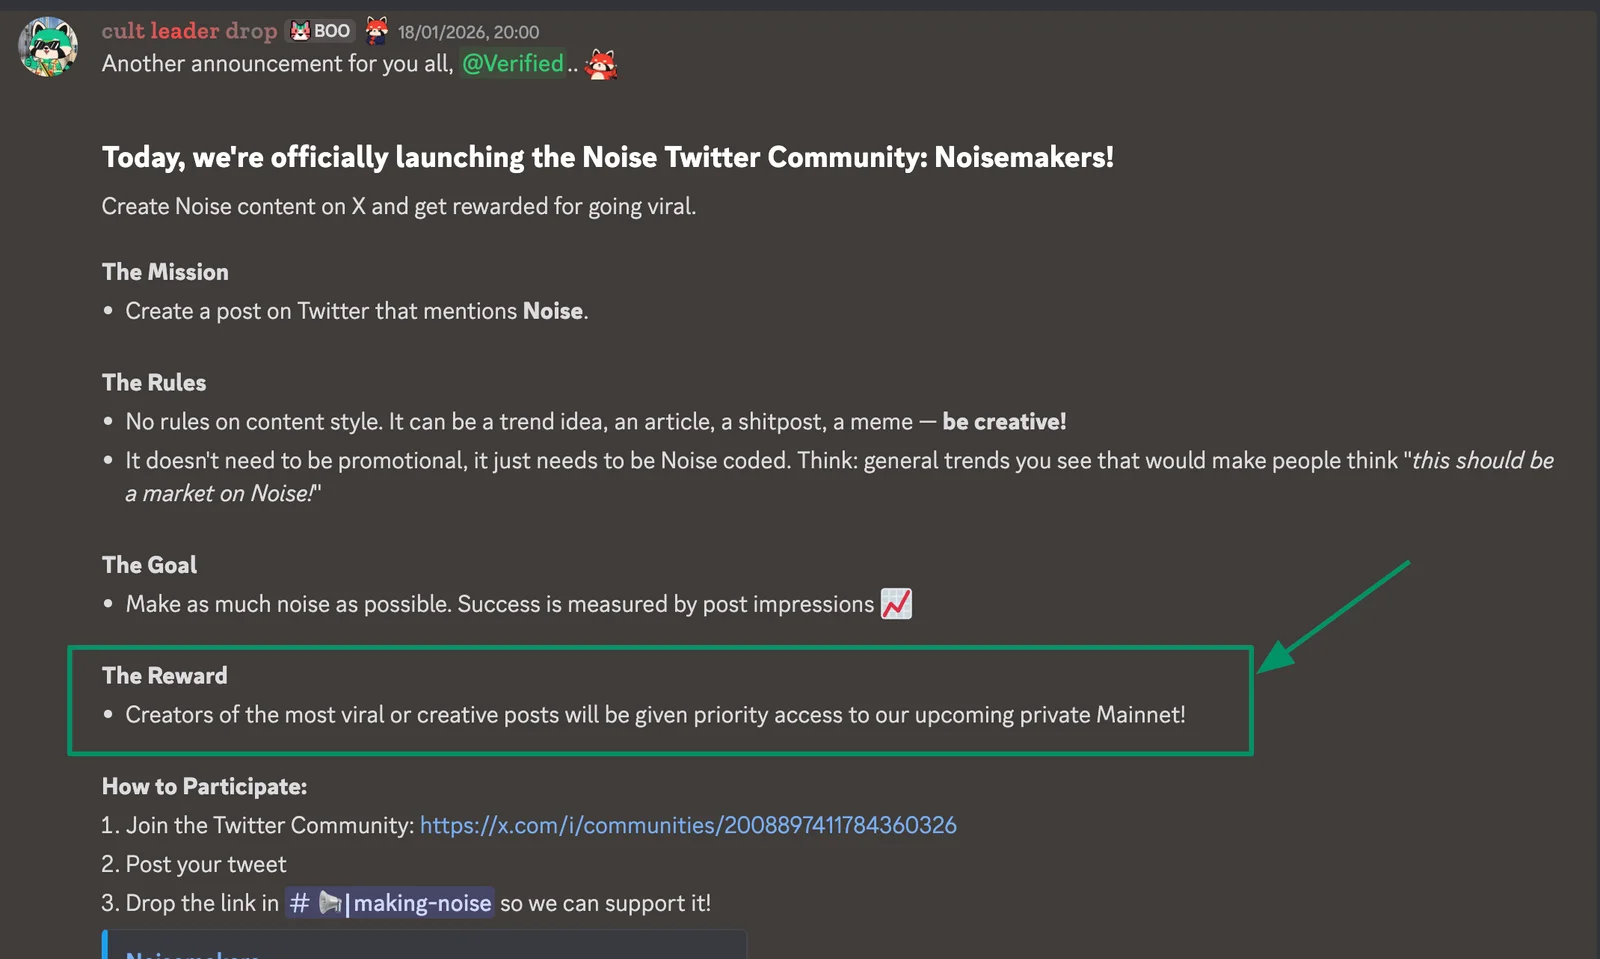Screen dimensions: 1600x959
Task: Click the raccoon icon inside BOO tag
Action: click(300, 31)
